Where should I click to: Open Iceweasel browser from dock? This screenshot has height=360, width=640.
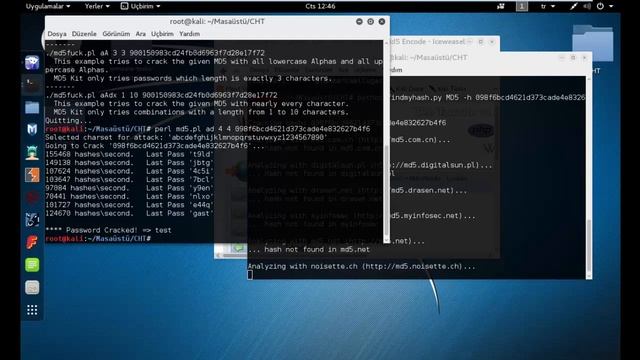click(x=32, y=62)
